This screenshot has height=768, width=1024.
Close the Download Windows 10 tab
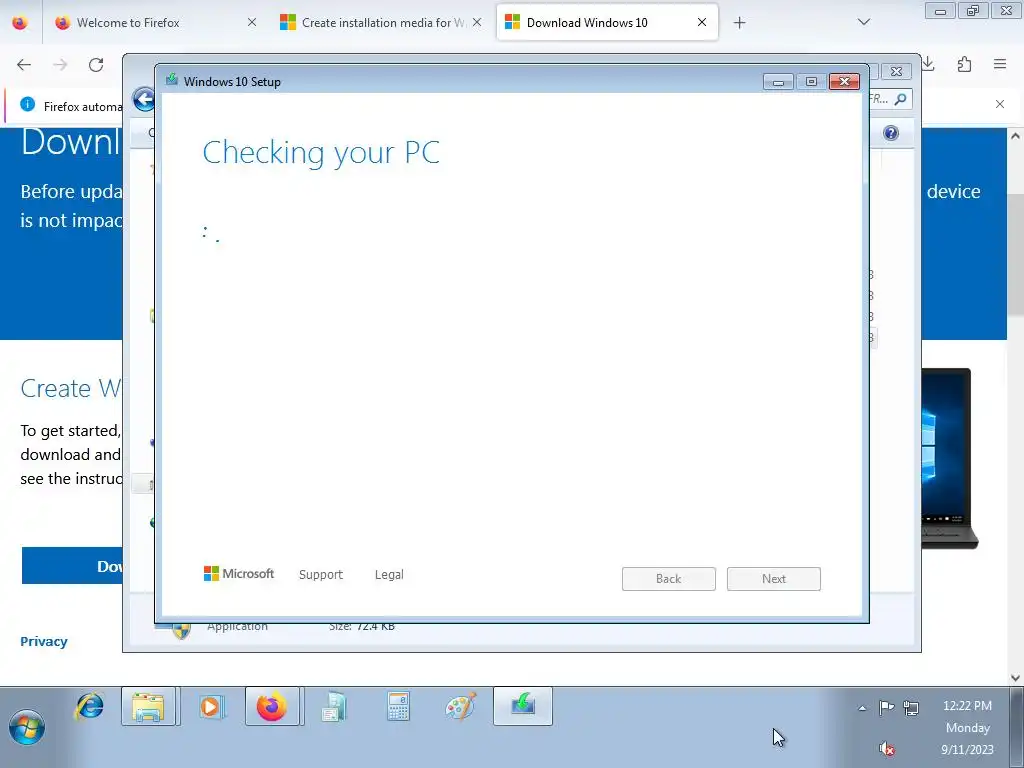tap(702, 22)
